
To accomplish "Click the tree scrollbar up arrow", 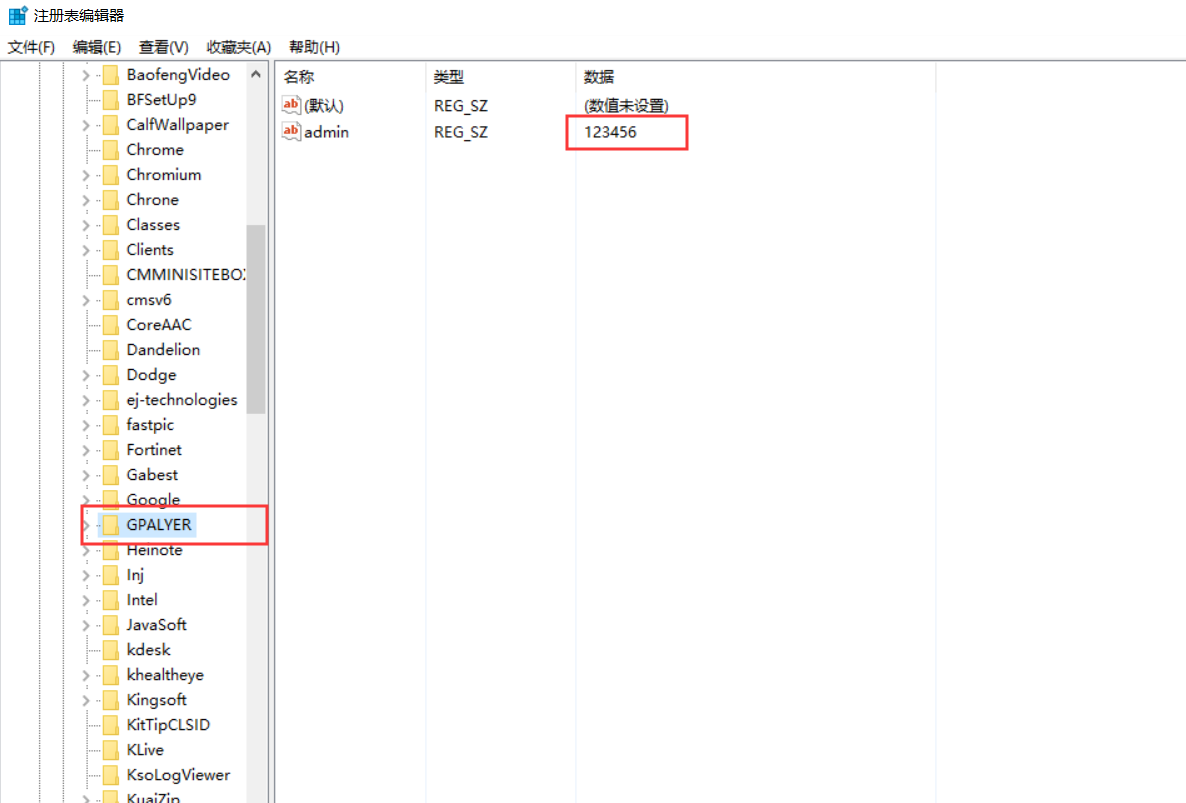I will 256,74.
